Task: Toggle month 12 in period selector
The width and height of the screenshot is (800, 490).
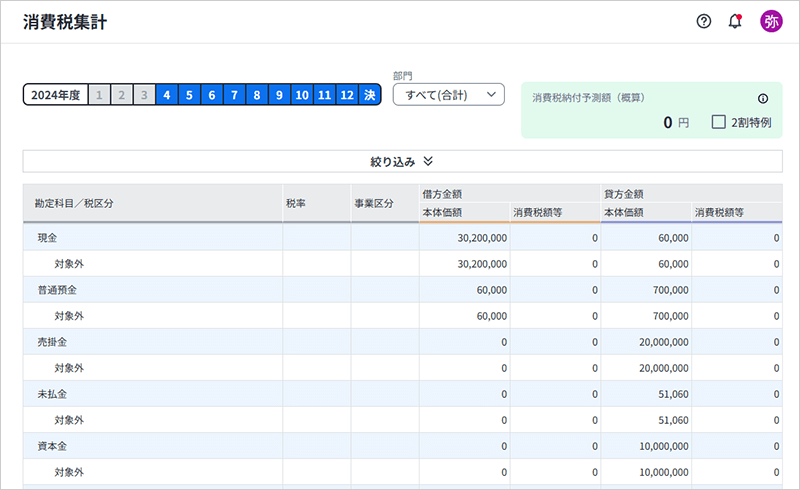Action: point(347,95)
